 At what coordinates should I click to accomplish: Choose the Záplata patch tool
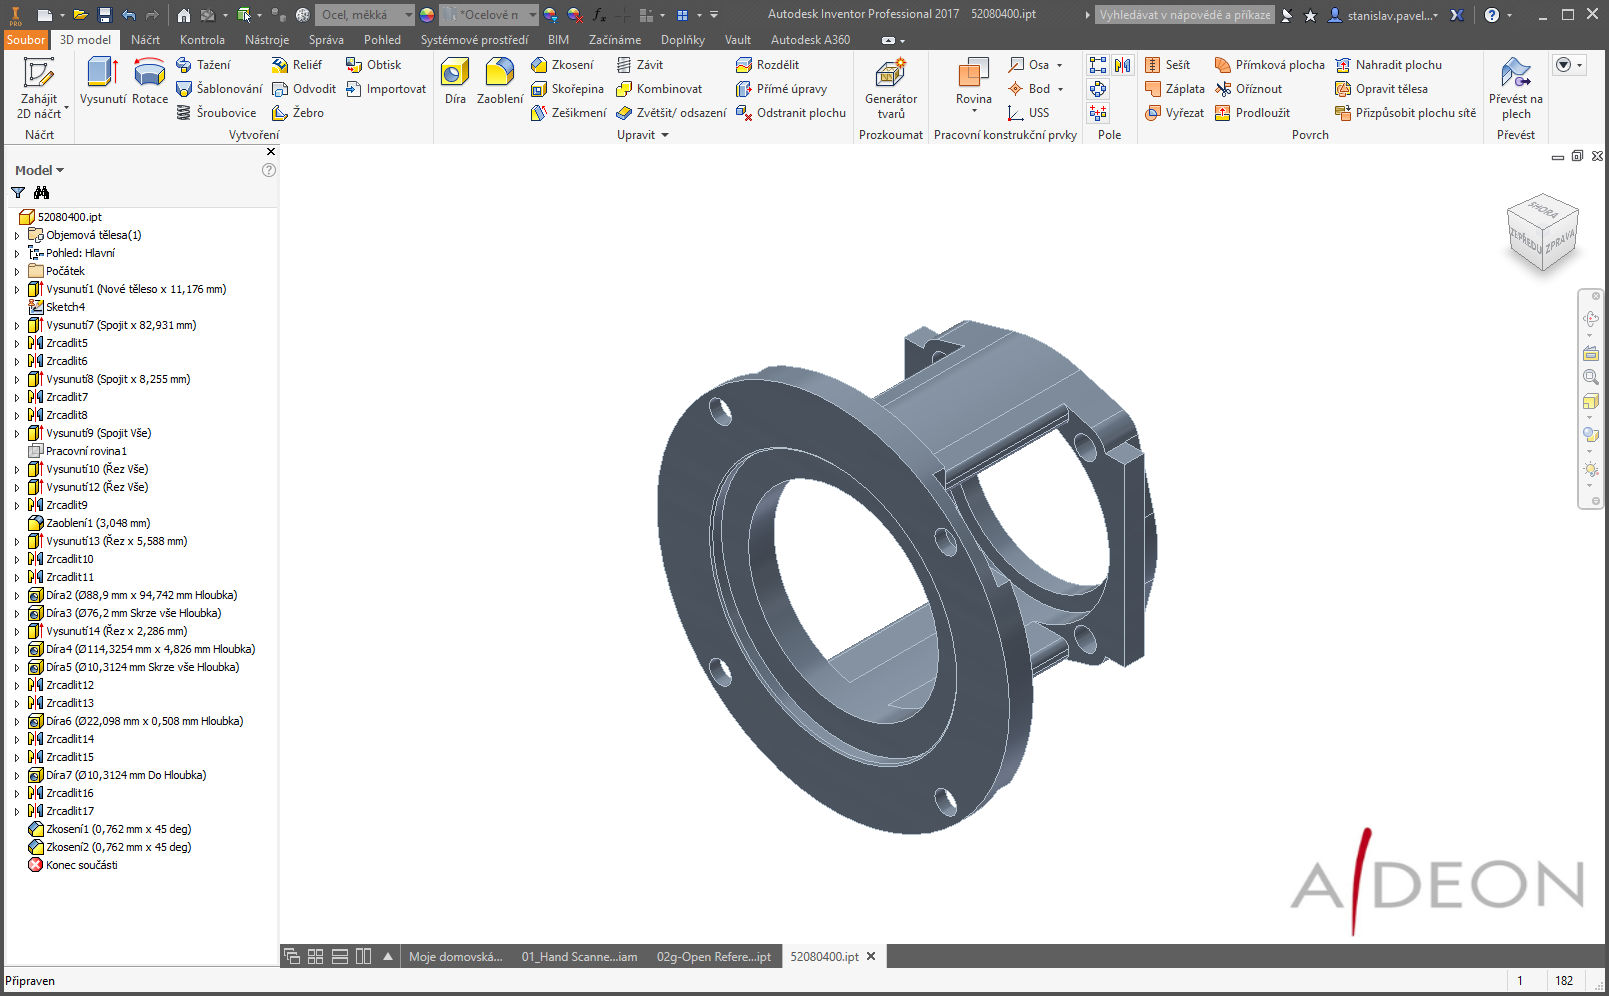[x=1175, y=89]
